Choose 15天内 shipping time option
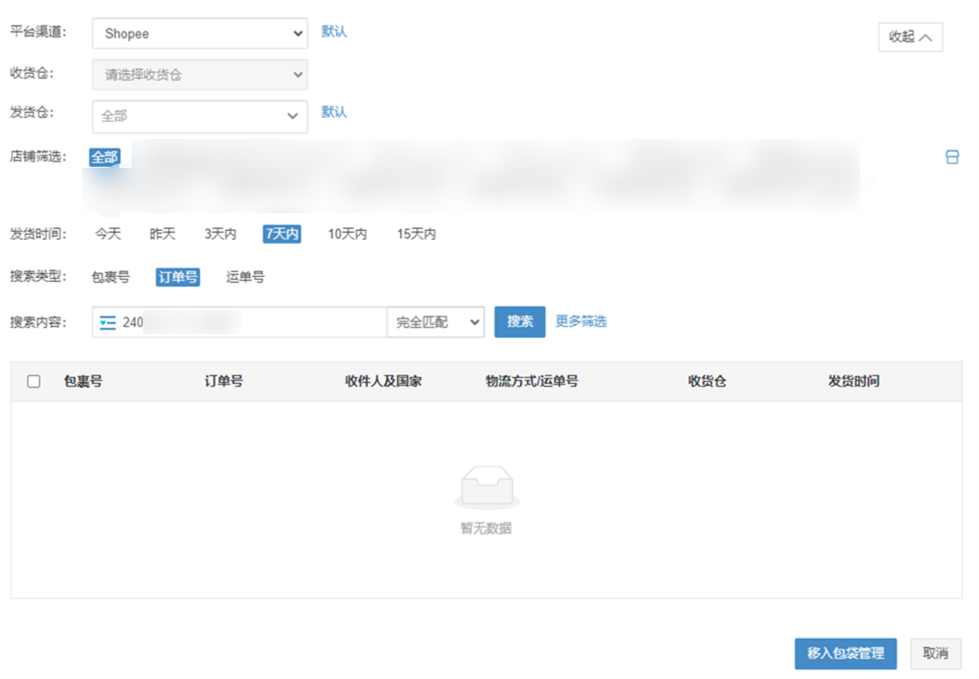Viewport: 979px width, 679px height. click(x=416, y=234)
